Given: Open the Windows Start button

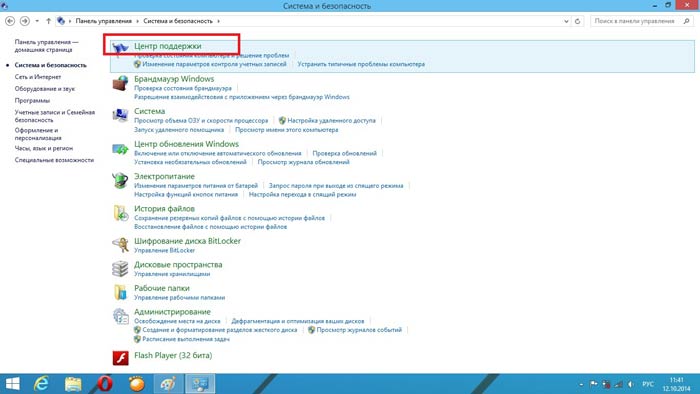Looking at the screenshot, I should 12,384.
